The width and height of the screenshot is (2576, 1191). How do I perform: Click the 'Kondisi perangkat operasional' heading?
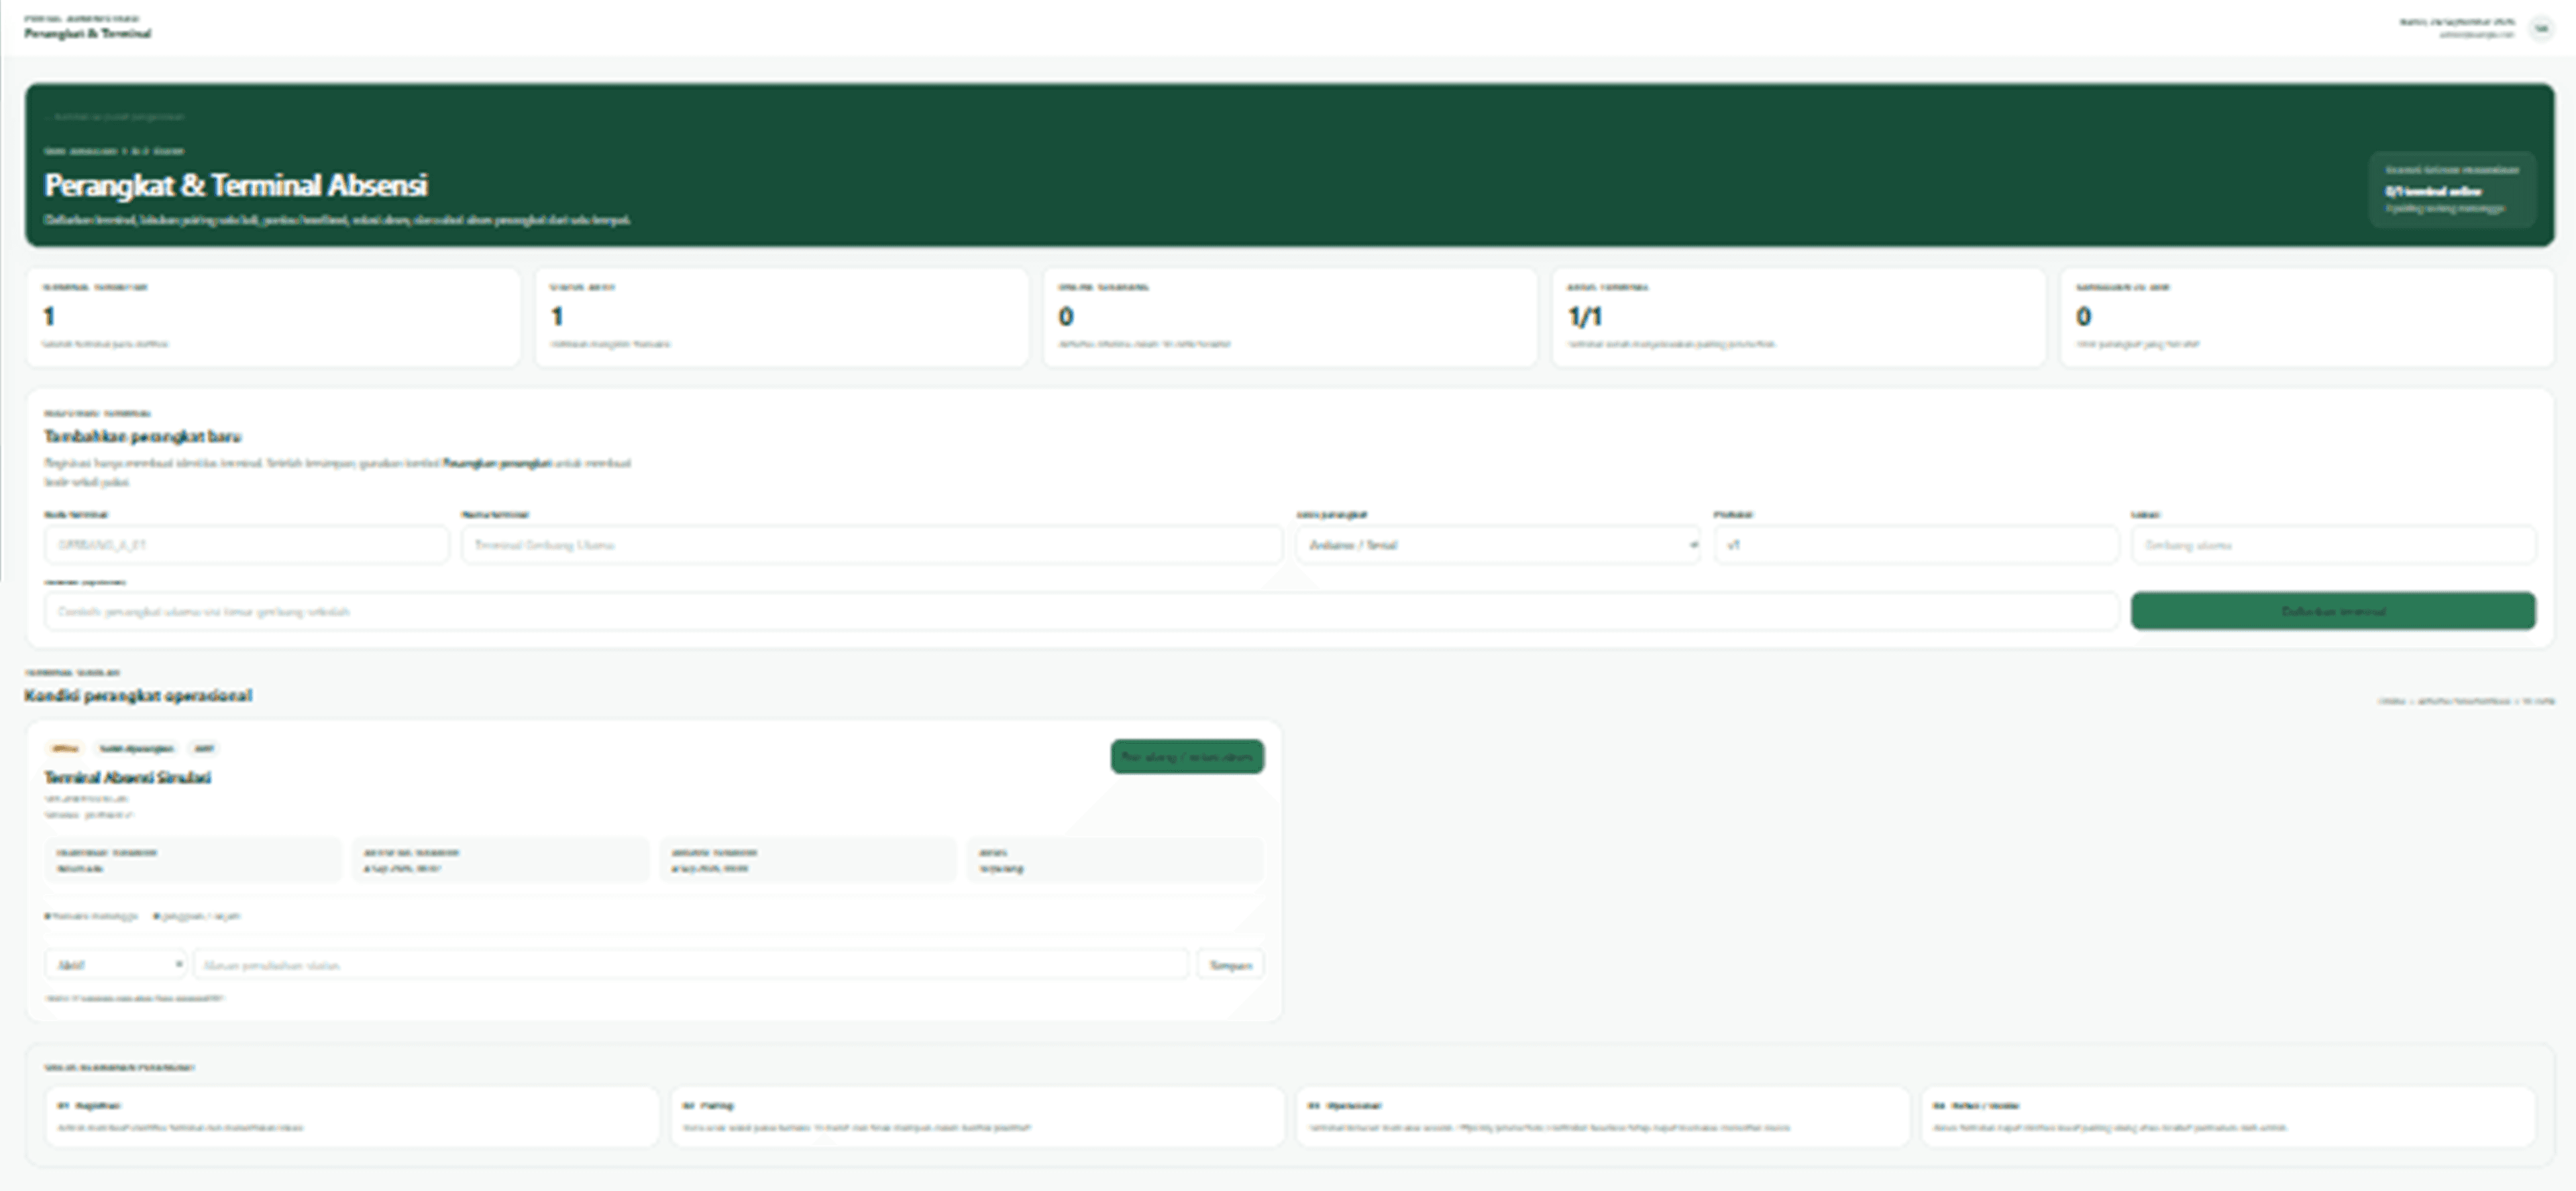click(x=138, y=695)
